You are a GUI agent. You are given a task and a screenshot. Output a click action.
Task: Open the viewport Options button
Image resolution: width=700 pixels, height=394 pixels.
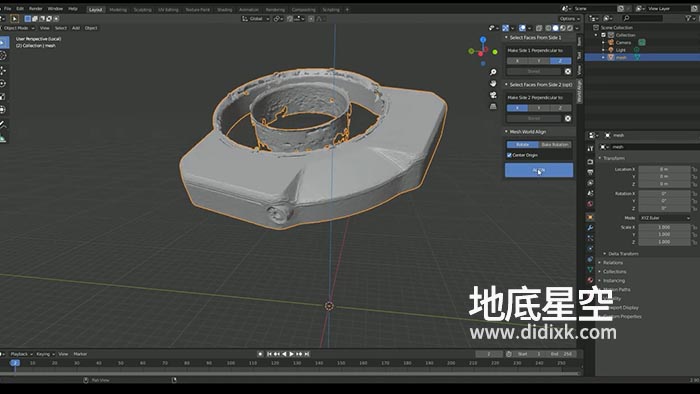tap(569, 19)
